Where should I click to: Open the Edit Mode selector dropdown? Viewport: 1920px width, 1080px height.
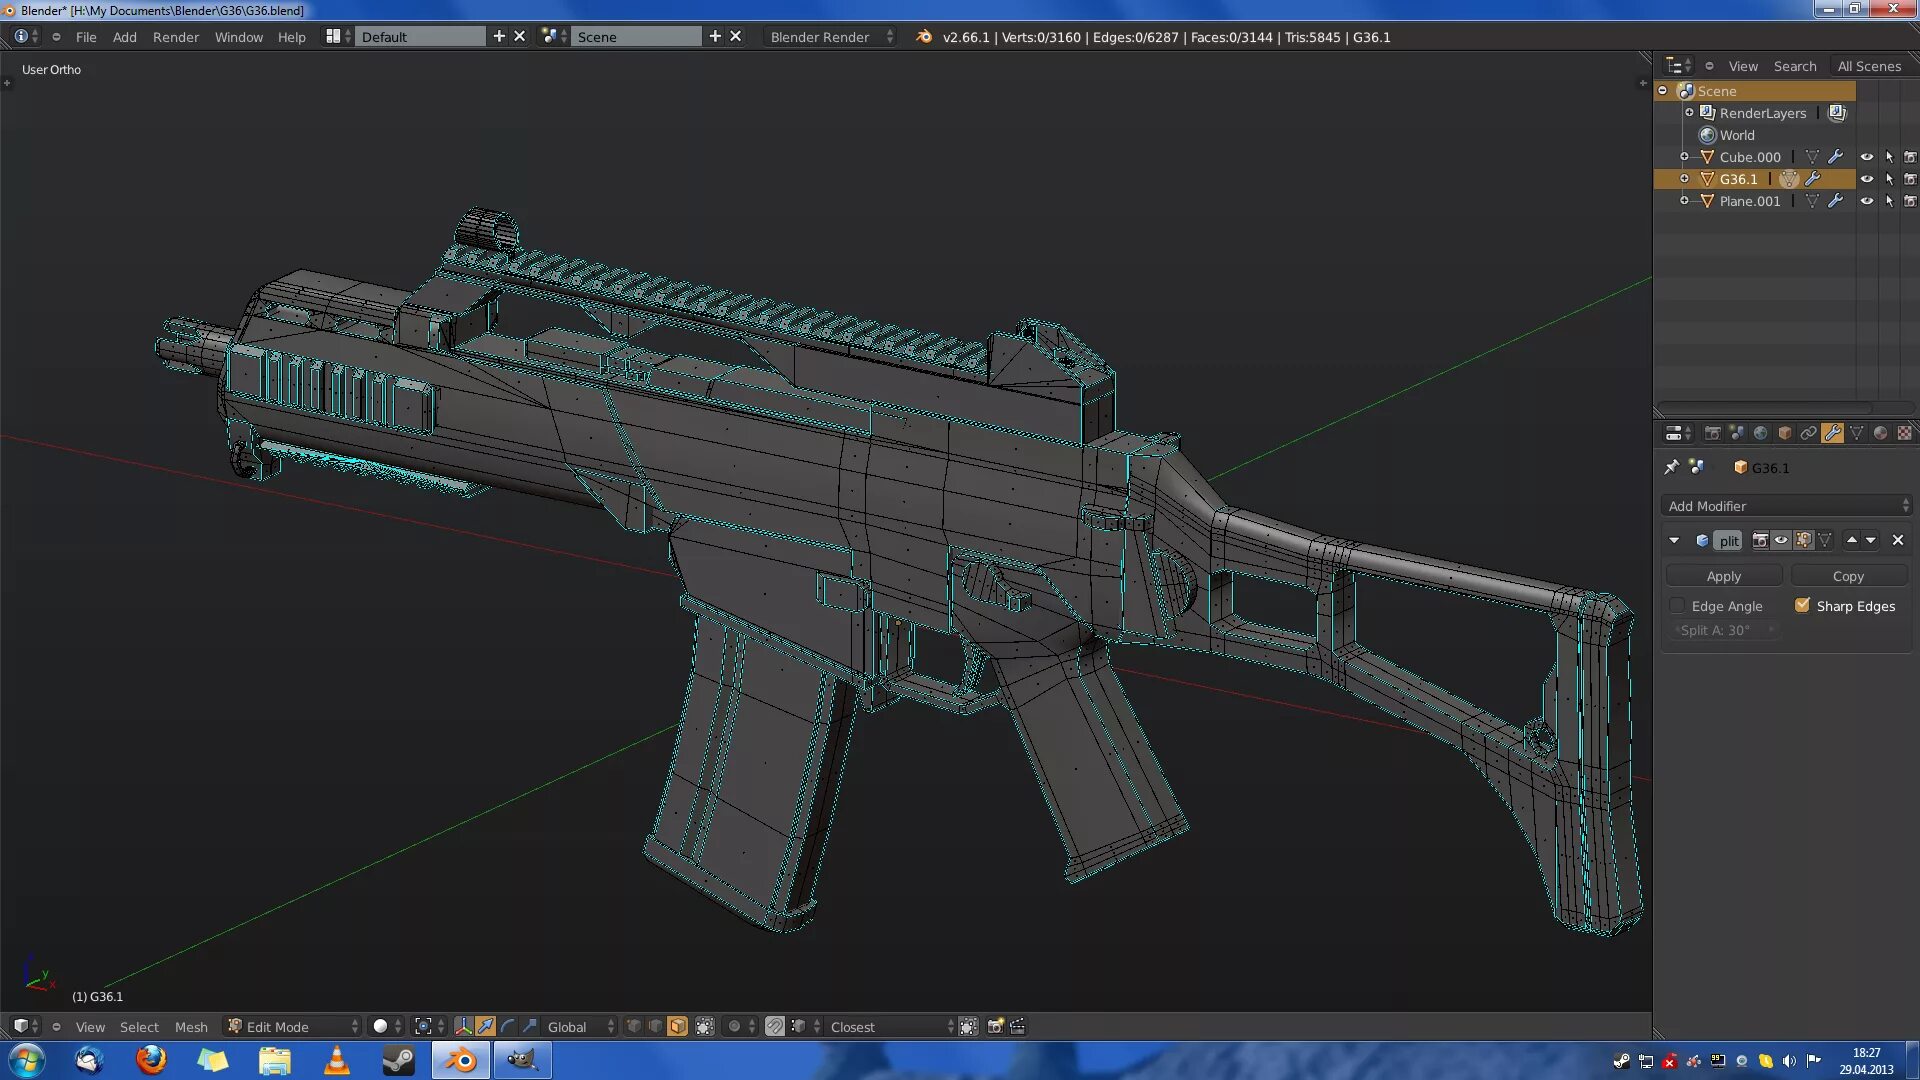(292, 1026)
